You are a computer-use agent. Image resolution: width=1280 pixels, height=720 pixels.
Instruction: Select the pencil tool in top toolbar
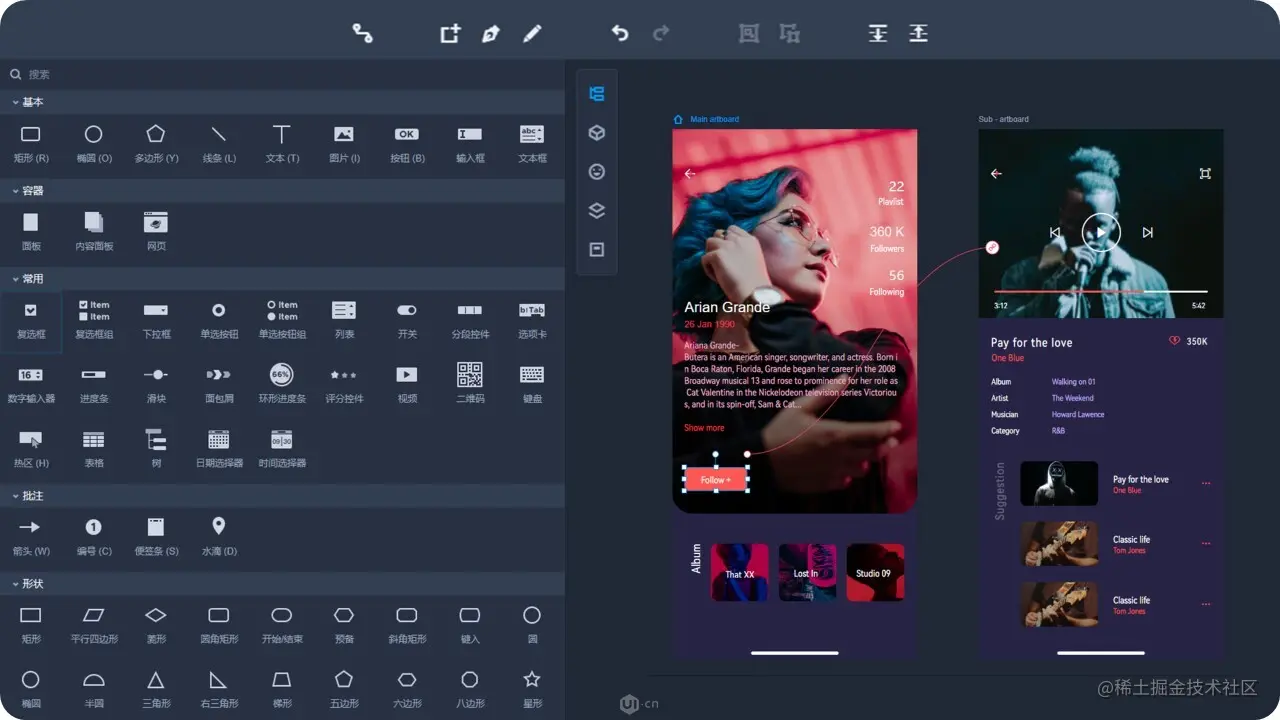coord(532,33)
